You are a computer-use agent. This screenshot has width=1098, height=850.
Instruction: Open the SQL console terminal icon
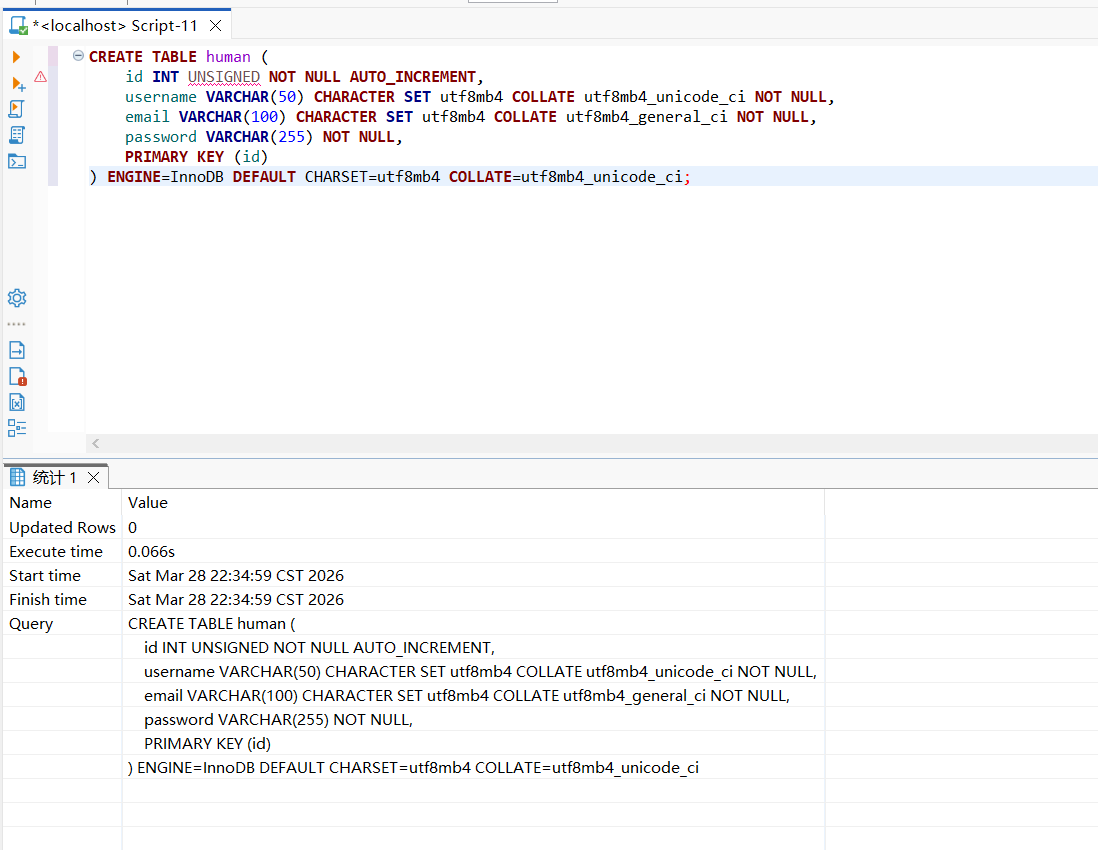17,161
